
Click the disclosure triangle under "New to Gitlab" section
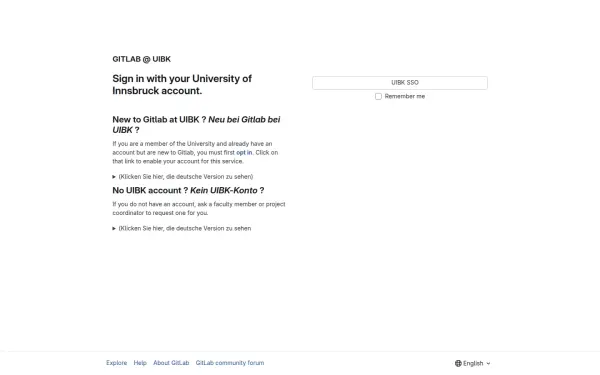[x=114, y=177]
